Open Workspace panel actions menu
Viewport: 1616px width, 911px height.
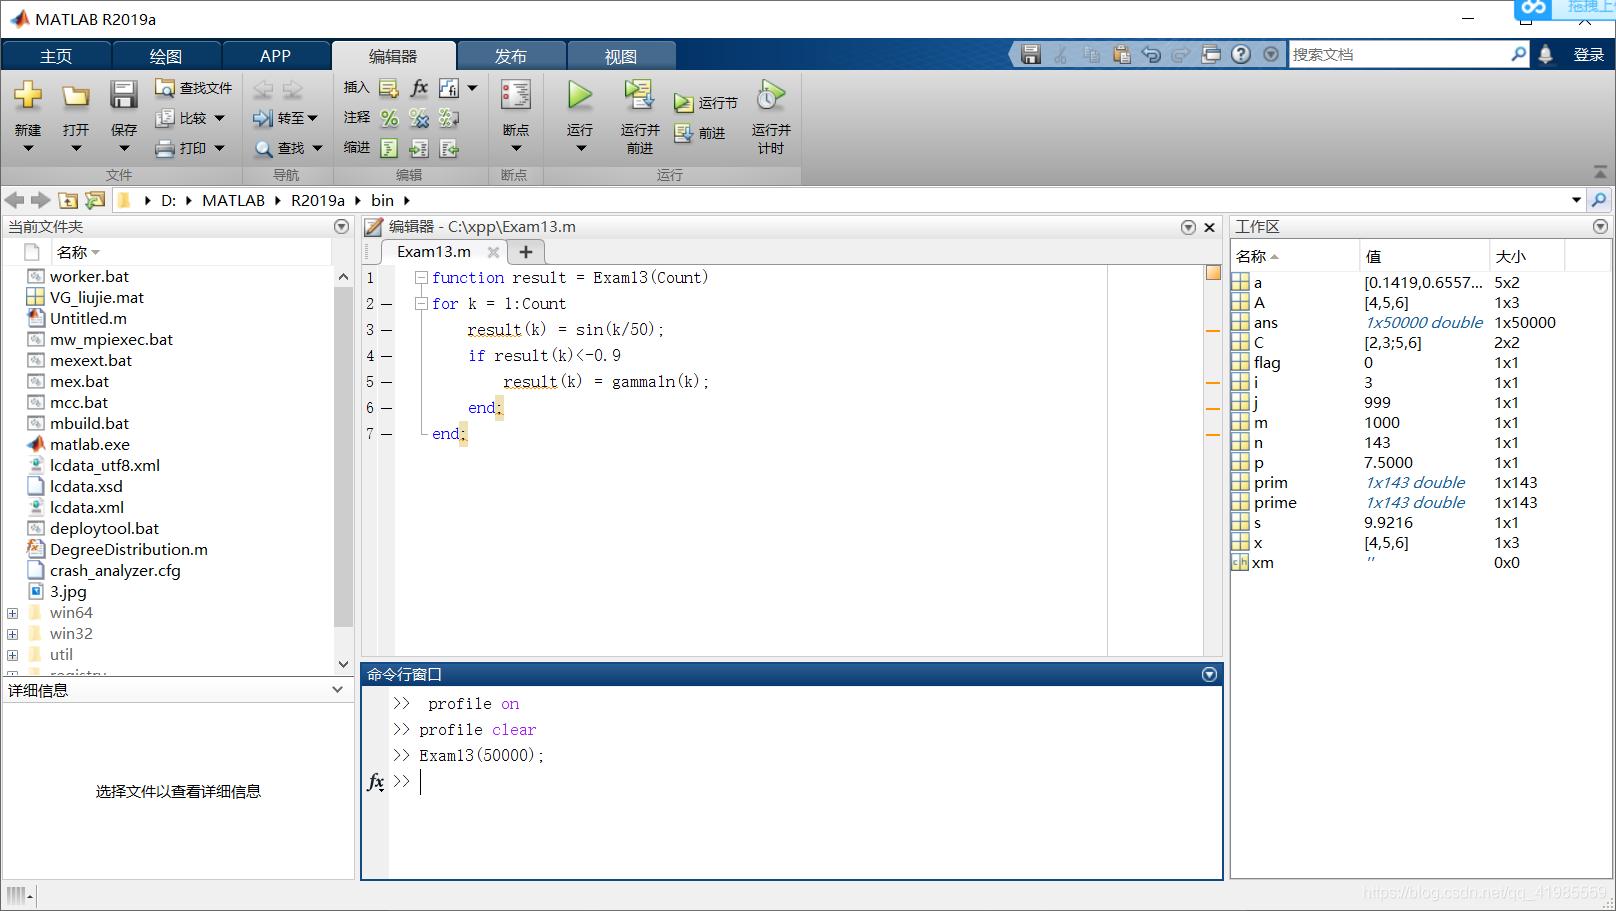coord(1600,227)
